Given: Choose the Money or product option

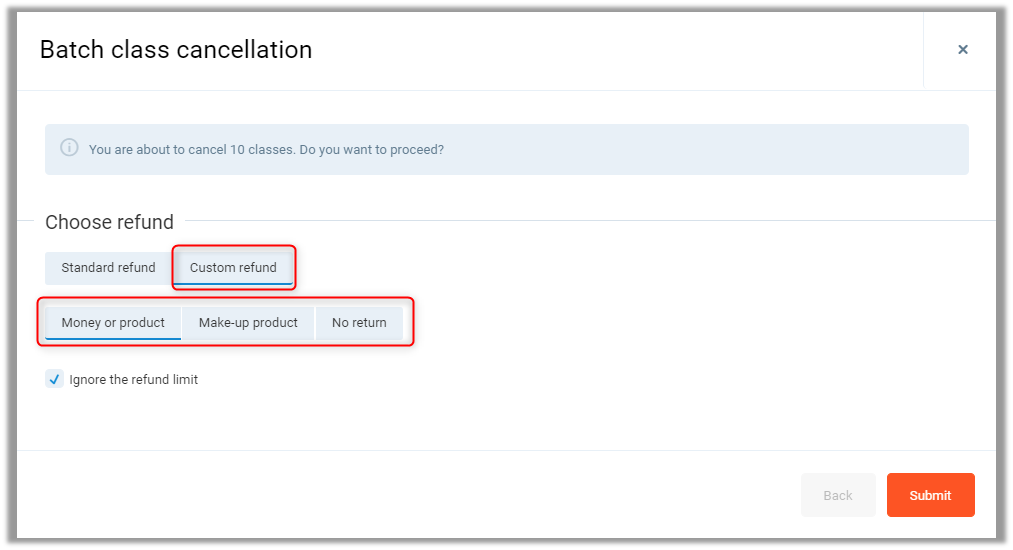Looking at the screenshot, I should coord(113,323).
